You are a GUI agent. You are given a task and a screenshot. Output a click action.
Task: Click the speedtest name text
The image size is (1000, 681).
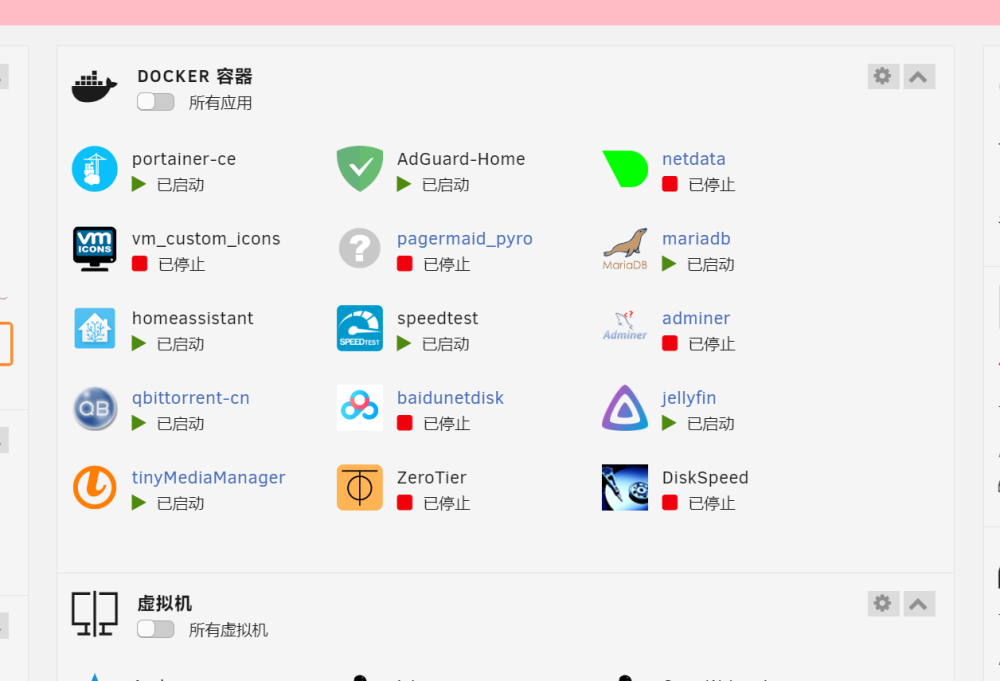(x=438, y=319)
